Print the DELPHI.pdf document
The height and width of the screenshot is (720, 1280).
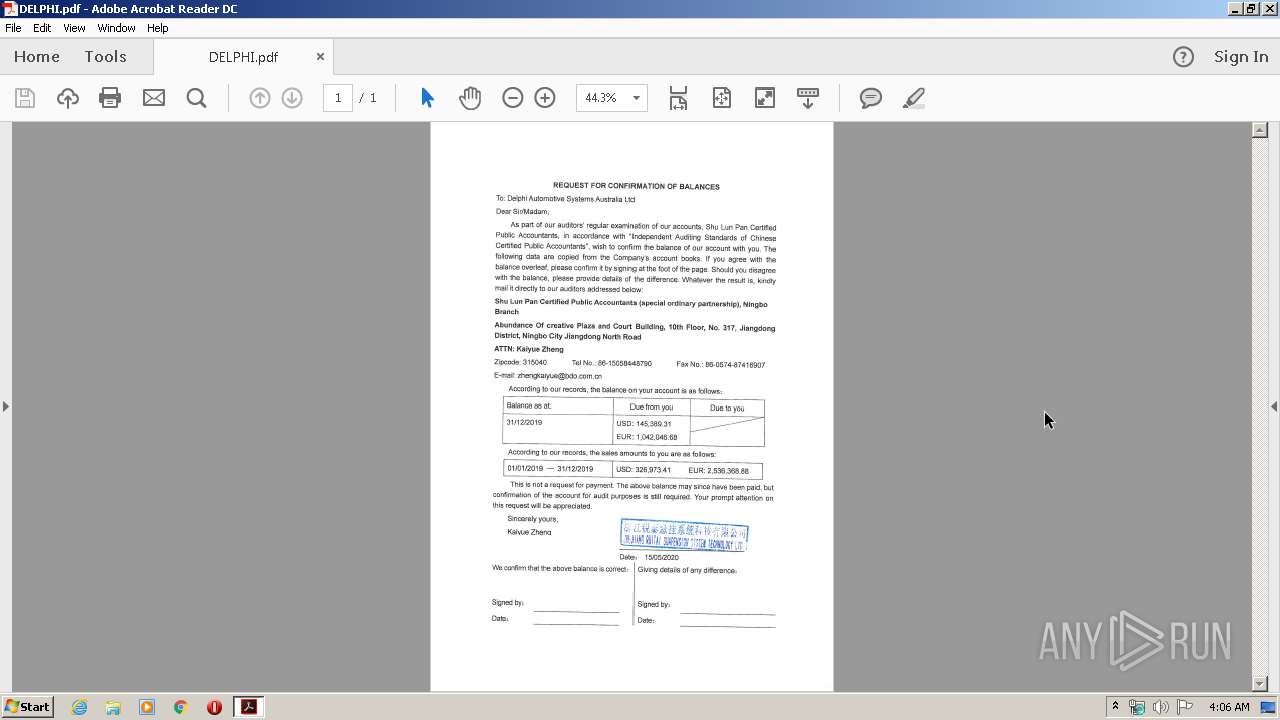110,98
